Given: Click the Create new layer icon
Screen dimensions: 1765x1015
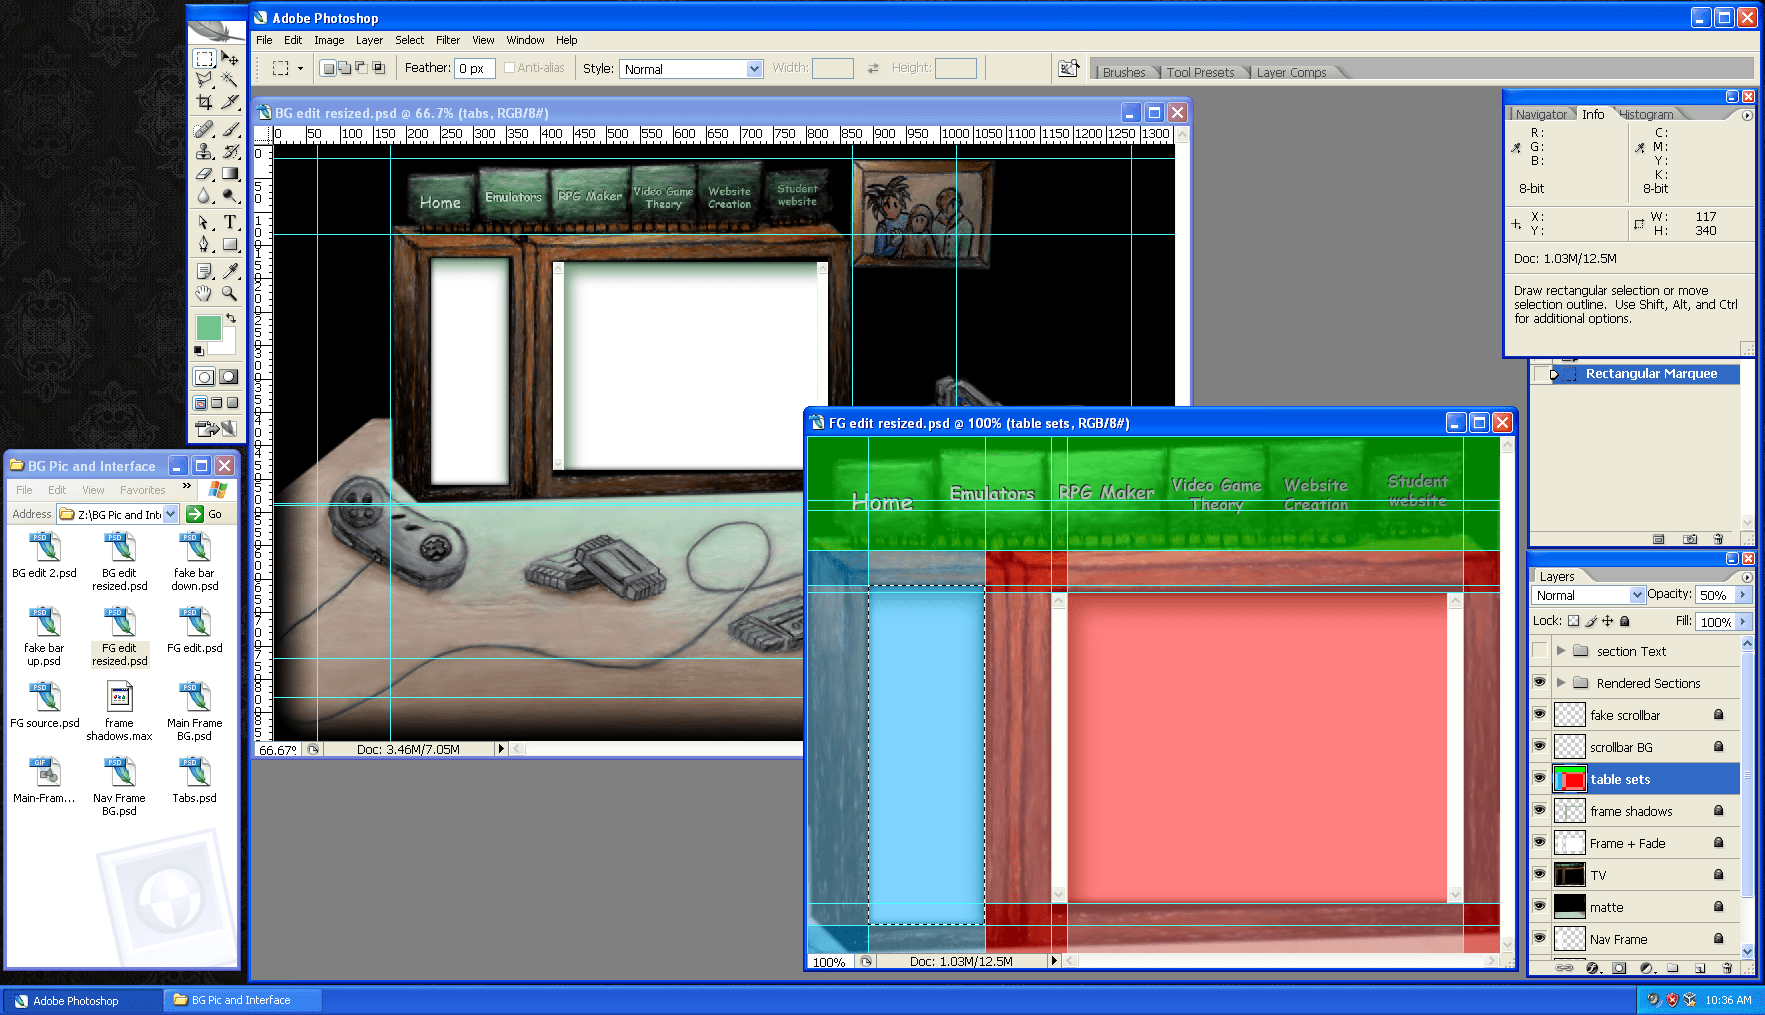Looking at the screenshot, I should 1700,967.
